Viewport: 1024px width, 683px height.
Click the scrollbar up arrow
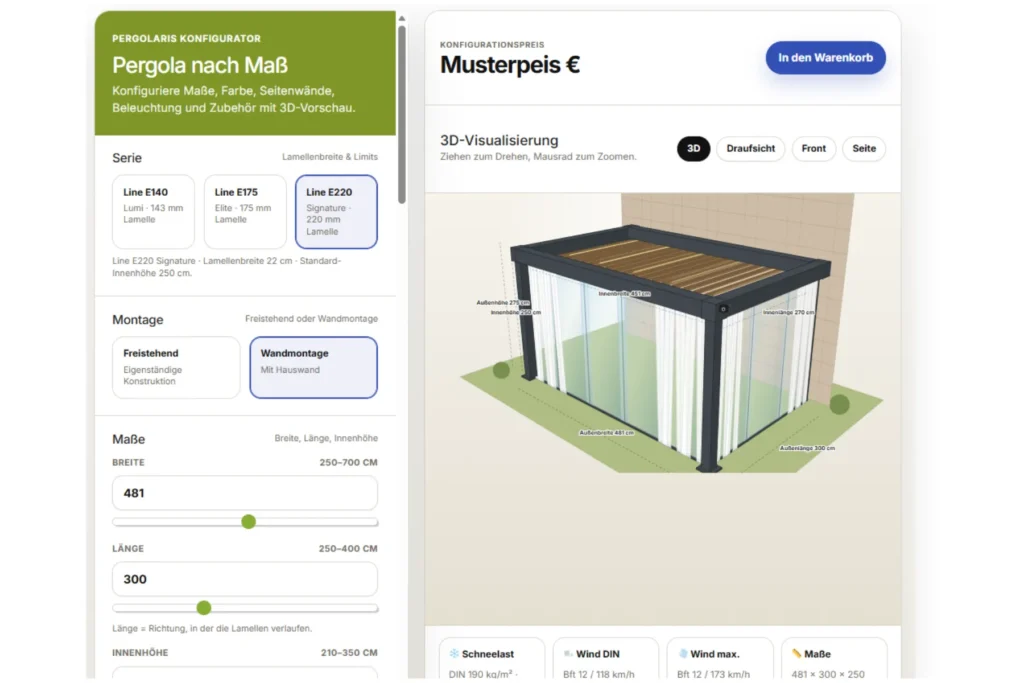(x=402, y=18)
